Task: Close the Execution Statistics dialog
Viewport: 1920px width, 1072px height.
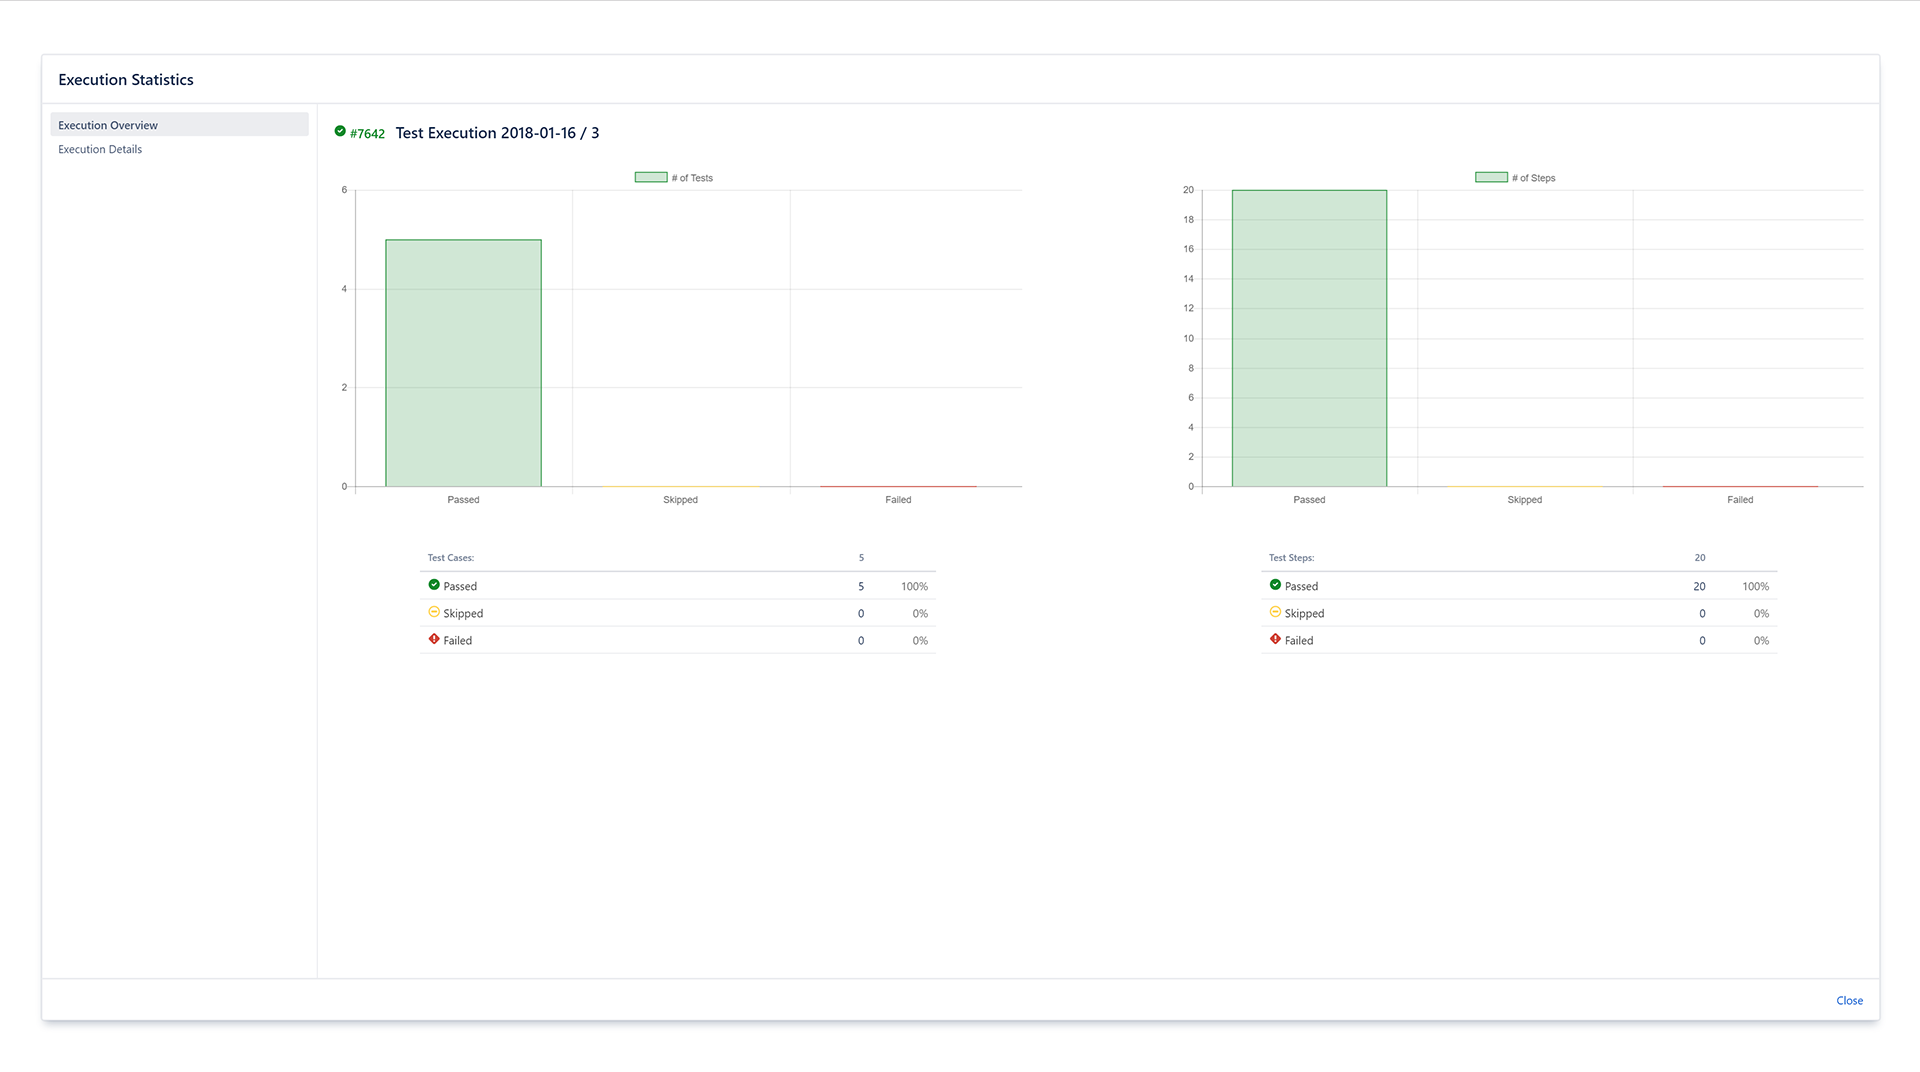Action: (x=1849, y=1000)
